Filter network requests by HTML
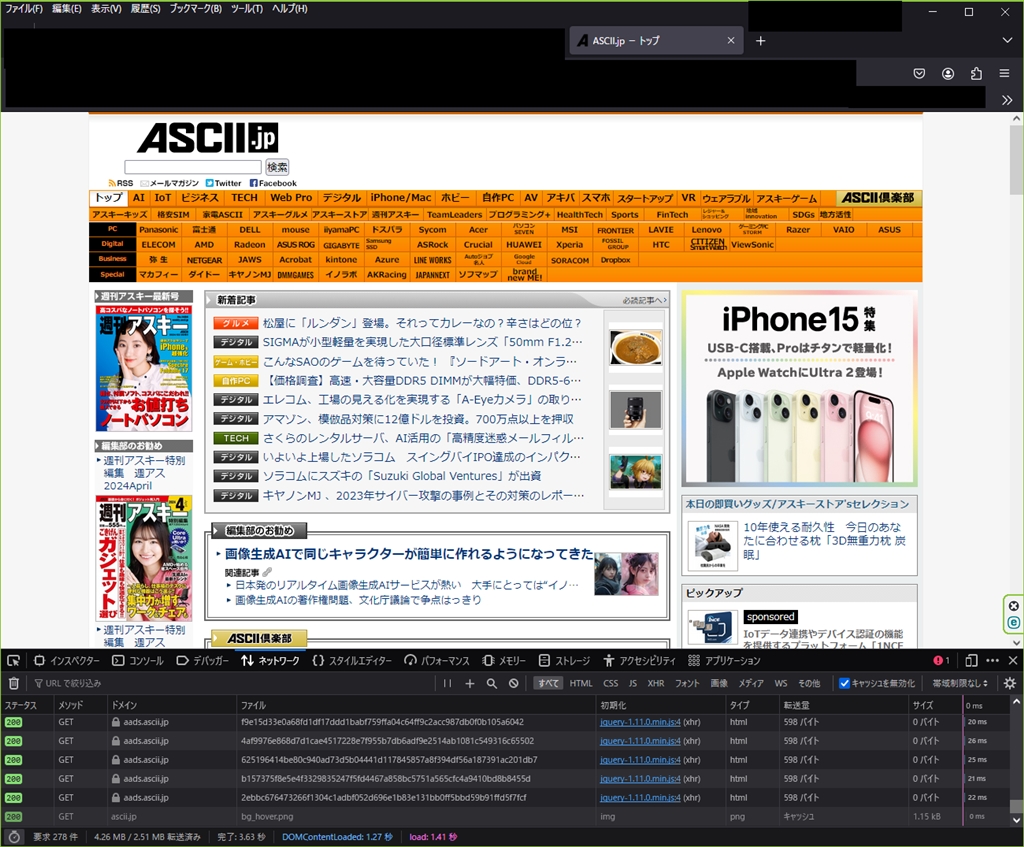1024x847 pixels. tap(581, 683)
